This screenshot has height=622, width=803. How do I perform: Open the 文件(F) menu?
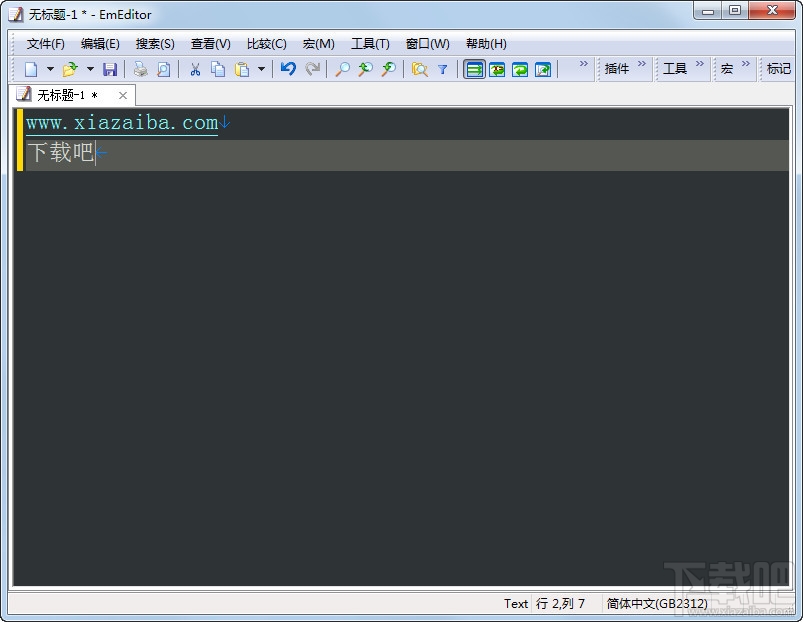point(46,44)
